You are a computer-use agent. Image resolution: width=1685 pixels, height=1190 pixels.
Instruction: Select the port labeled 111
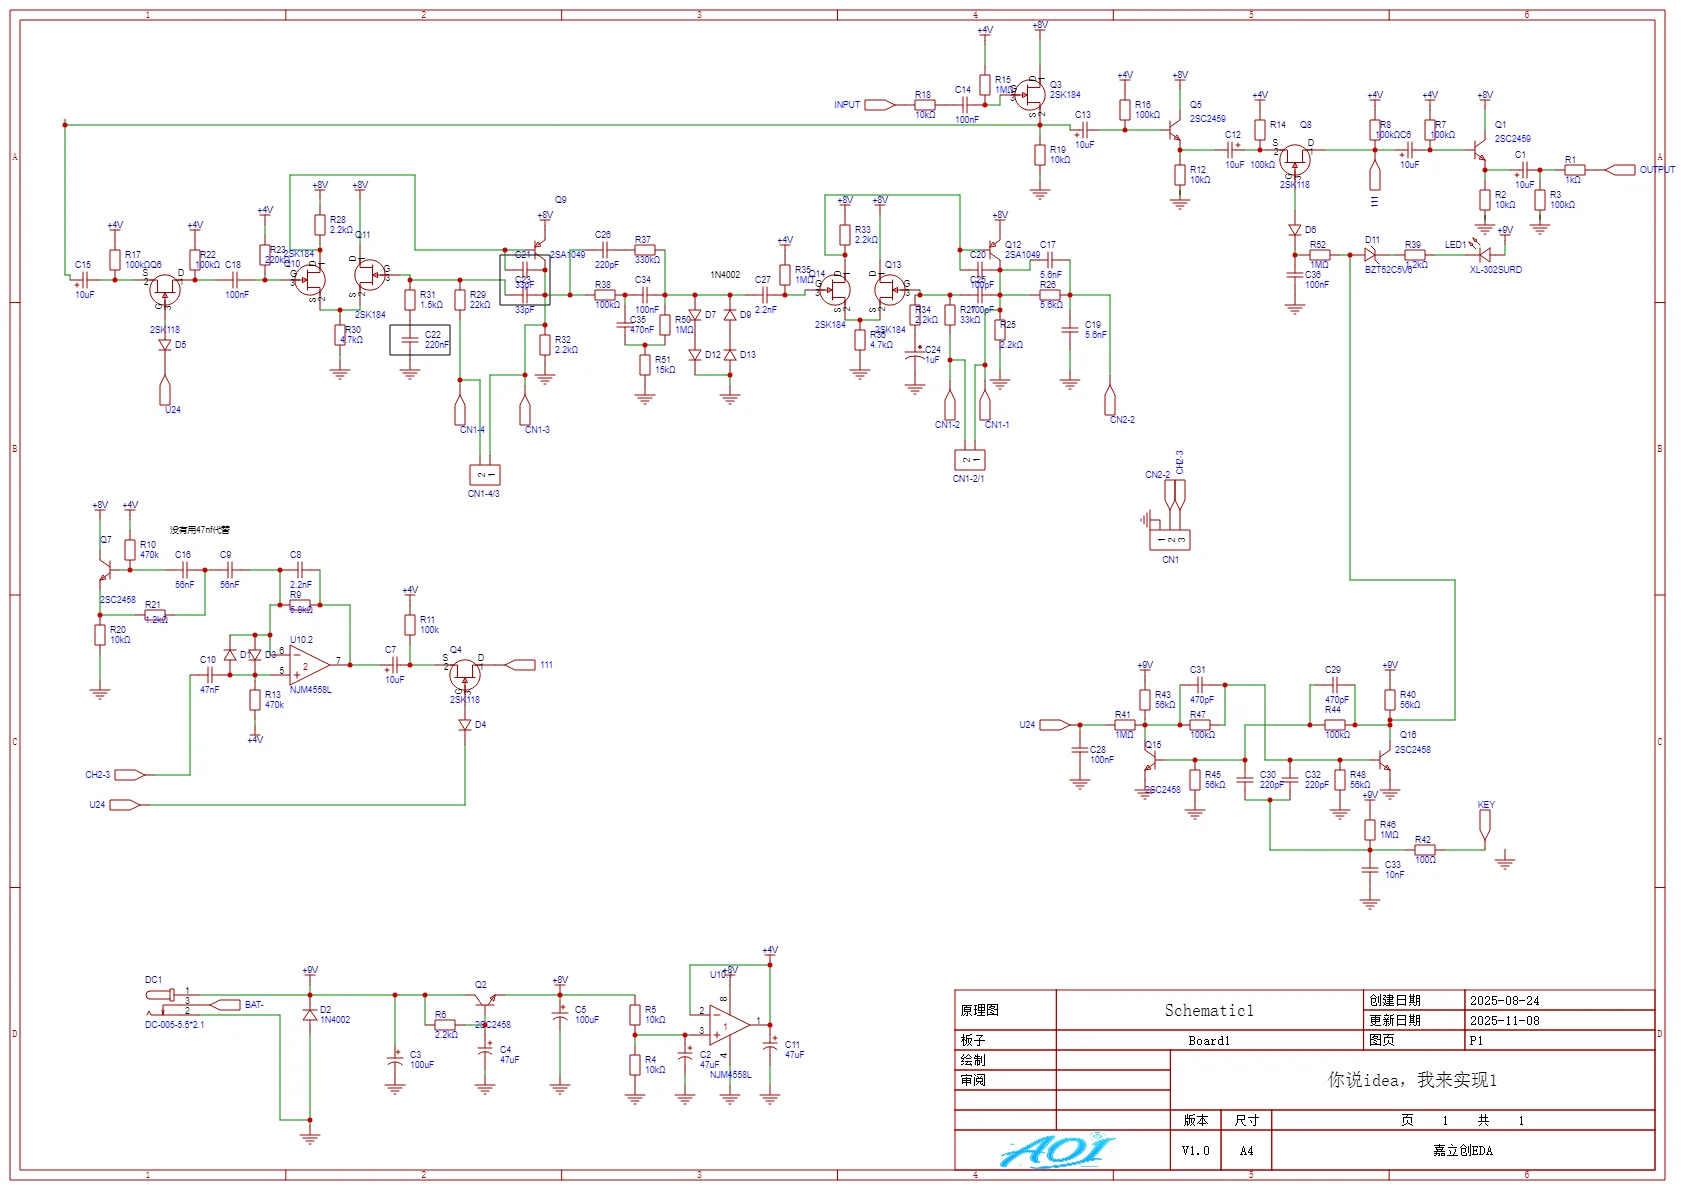(x=521, y=665)
